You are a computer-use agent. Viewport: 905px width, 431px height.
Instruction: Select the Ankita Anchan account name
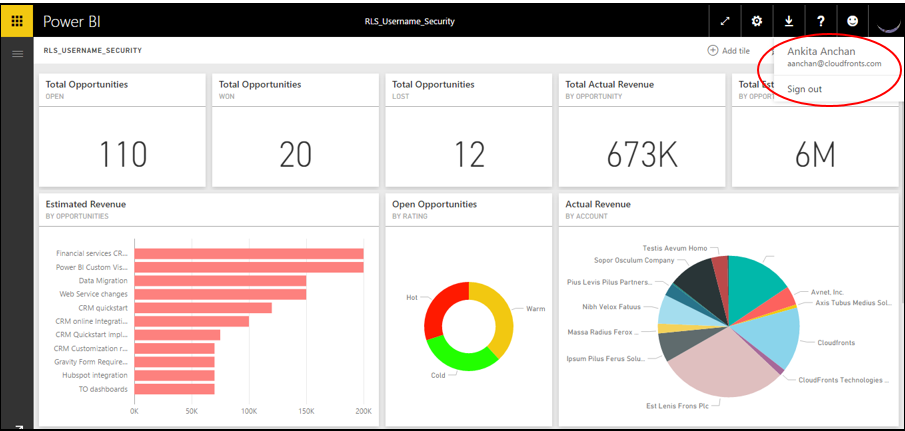(x=822, y=50)
